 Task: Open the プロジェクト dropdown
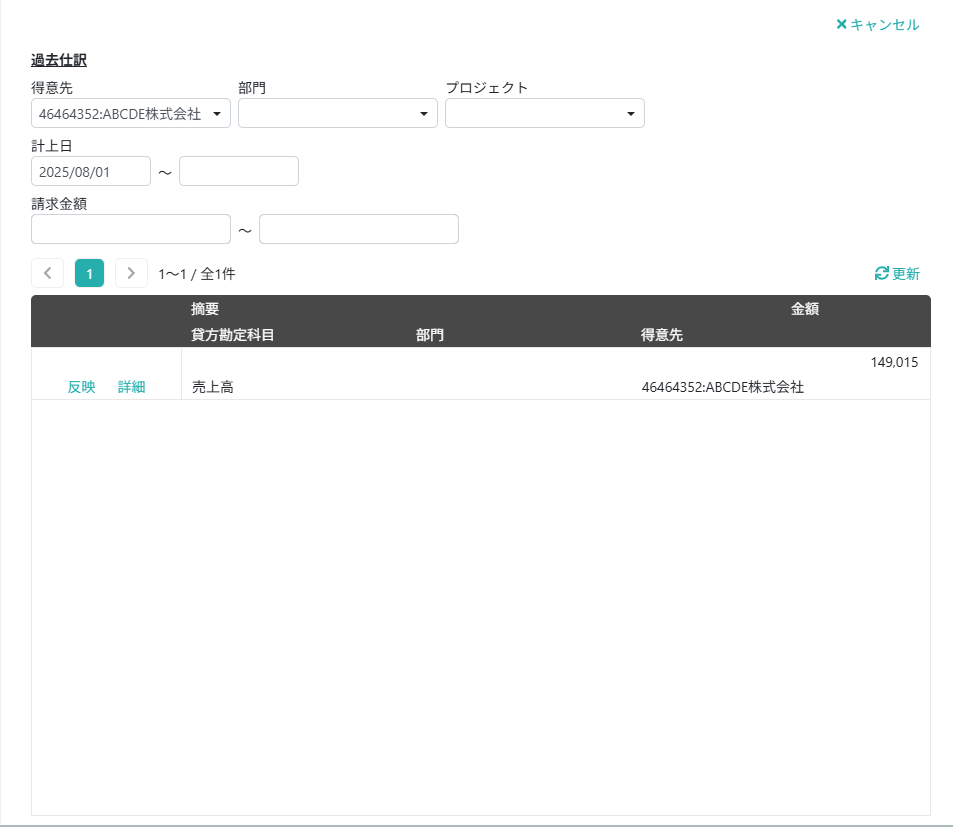click(x=544, y=114)
